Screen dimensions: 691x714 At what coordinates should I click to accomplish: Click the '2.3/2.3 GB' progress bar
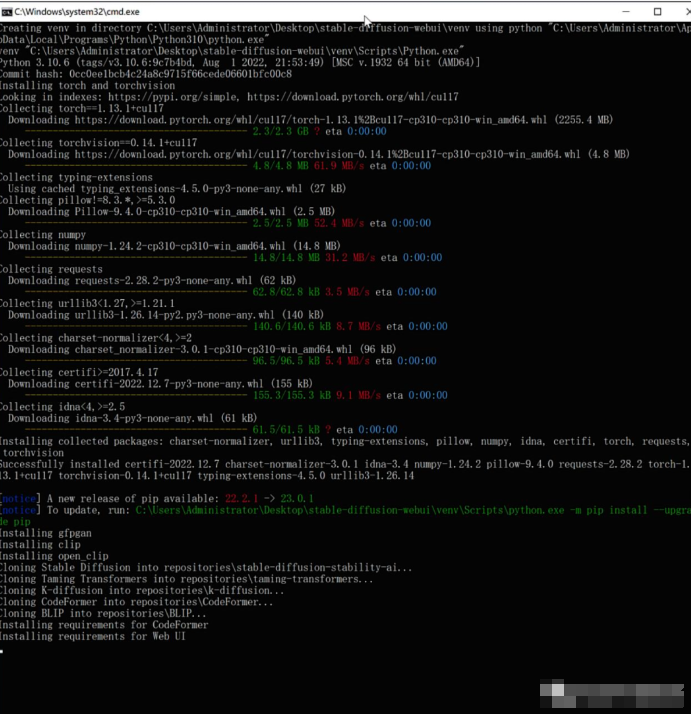point(136,131)
